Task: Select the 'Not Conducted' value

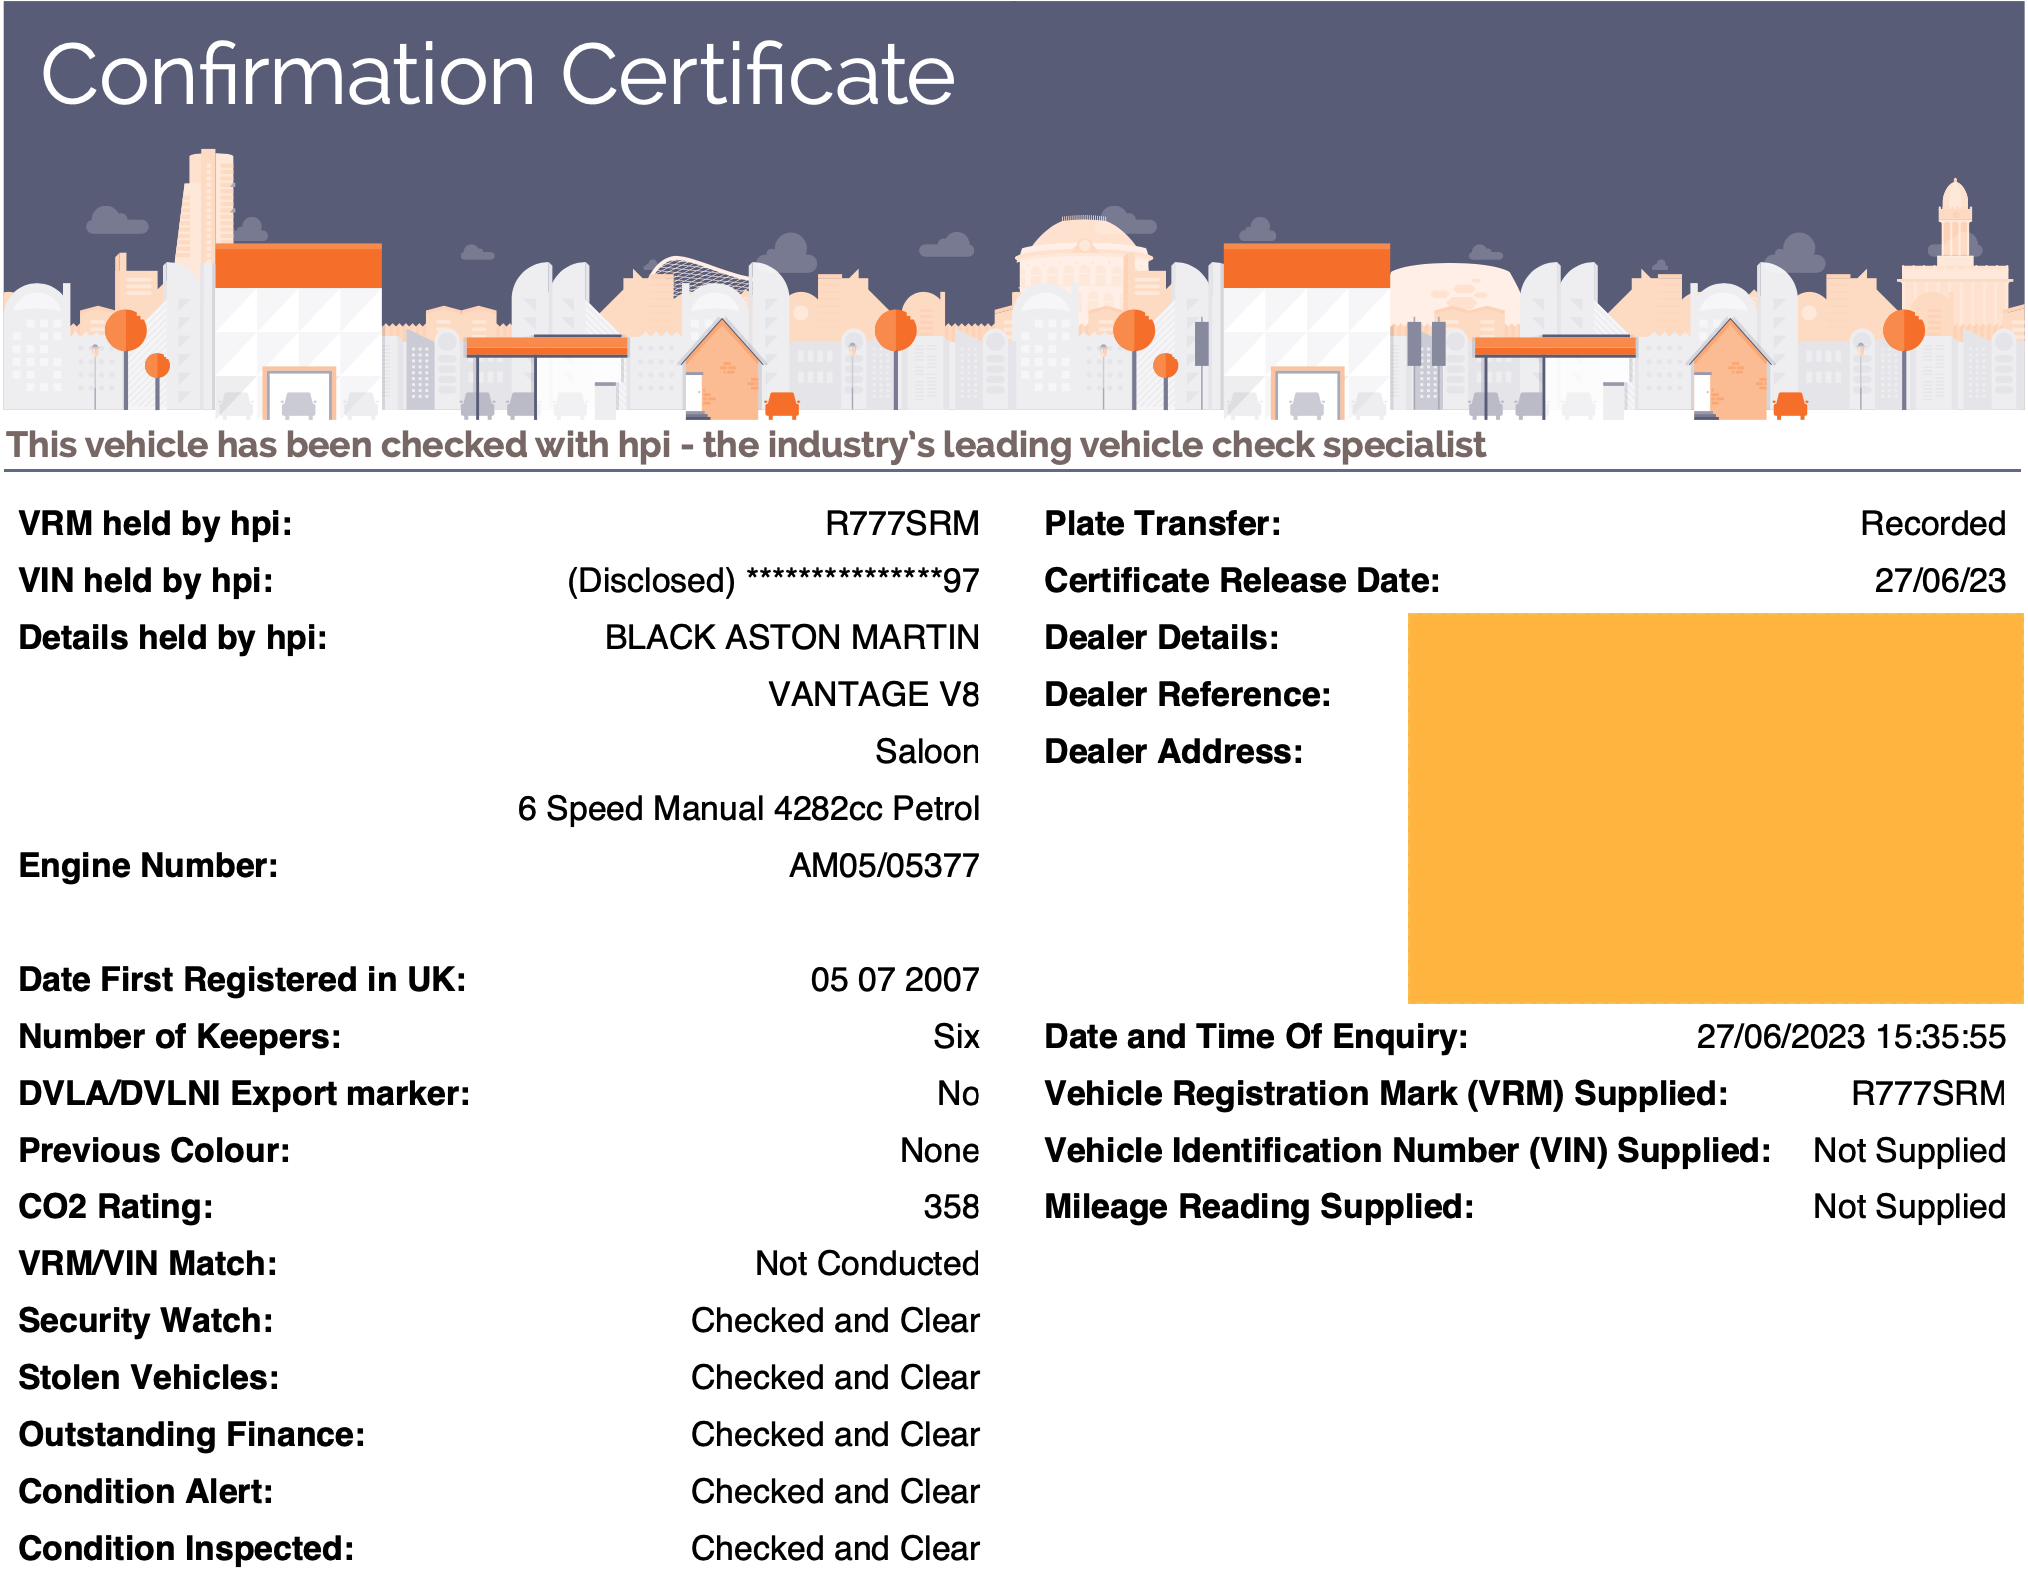Action: pos(867,1264)
